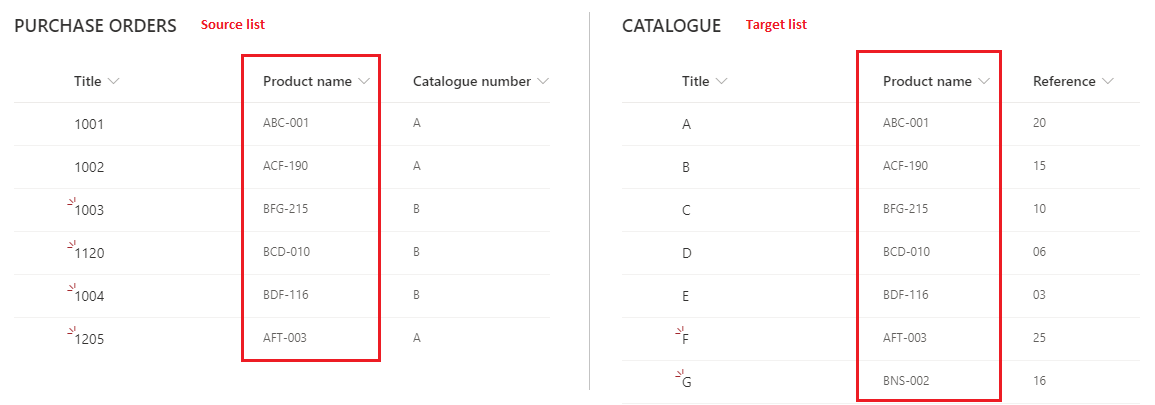The image size is (1155, 405).
Task: Click the new-item marker beside order 1004
Action: [72, 288]
